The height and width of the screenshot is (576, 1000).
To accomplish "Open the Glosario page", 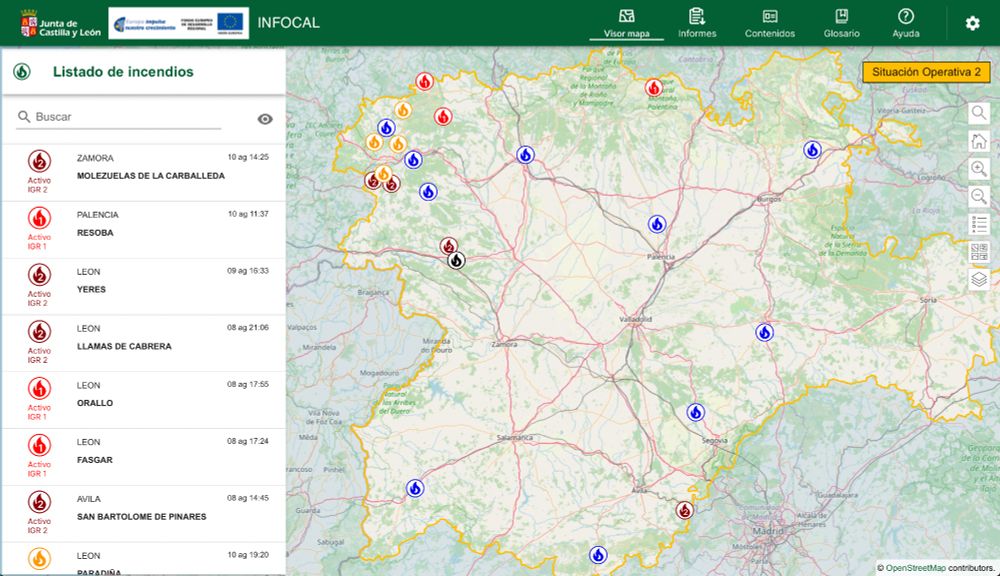I will (842, 23).
